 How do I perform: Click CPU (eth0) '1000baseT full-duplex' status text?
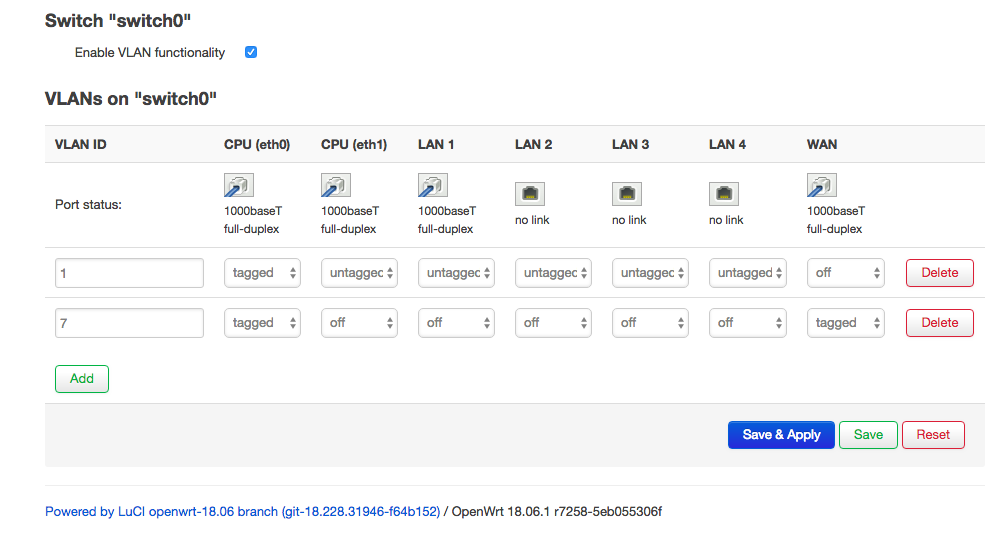[x=253, y=220]
